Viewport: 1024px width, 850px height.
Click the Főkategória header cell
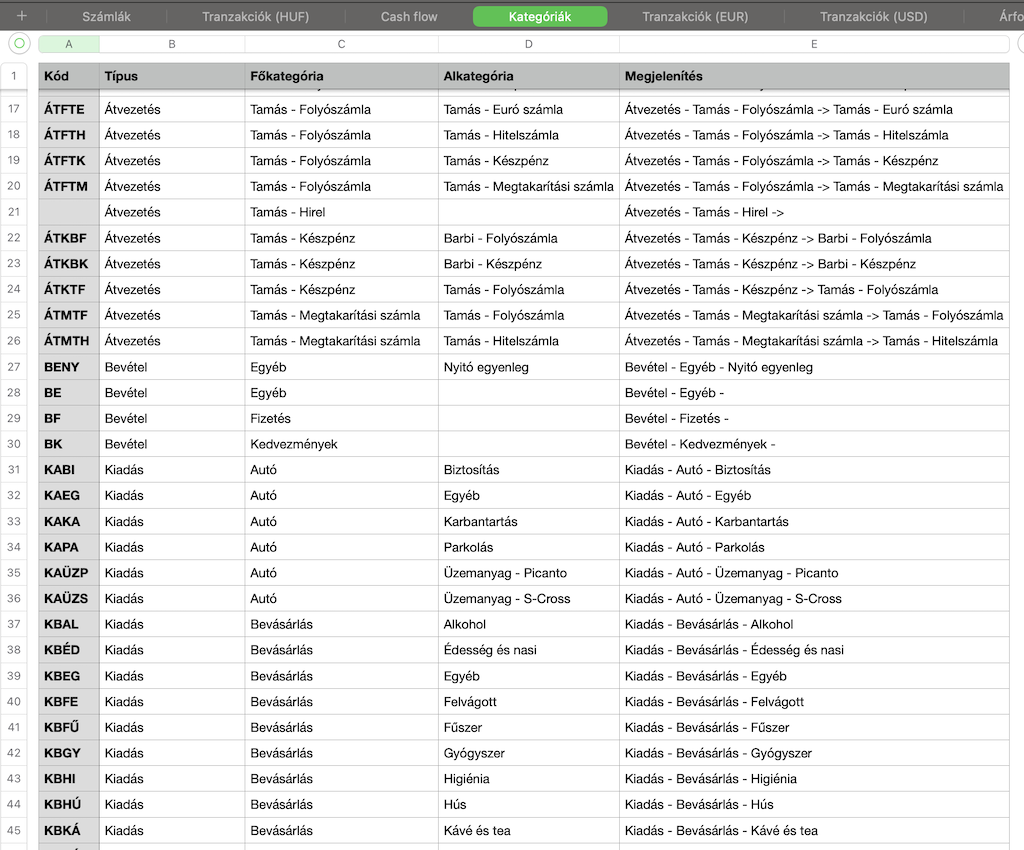click(x=341, y=76)
